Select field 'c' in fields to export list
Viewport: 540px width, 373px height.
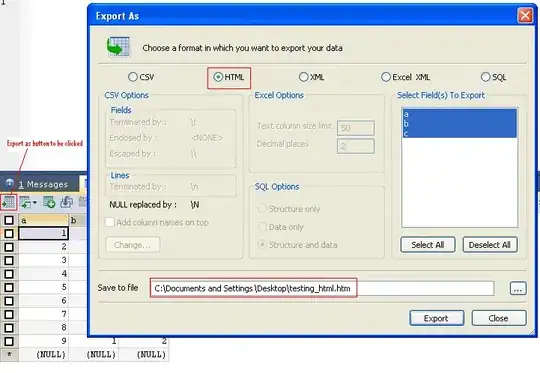[459, 133]
